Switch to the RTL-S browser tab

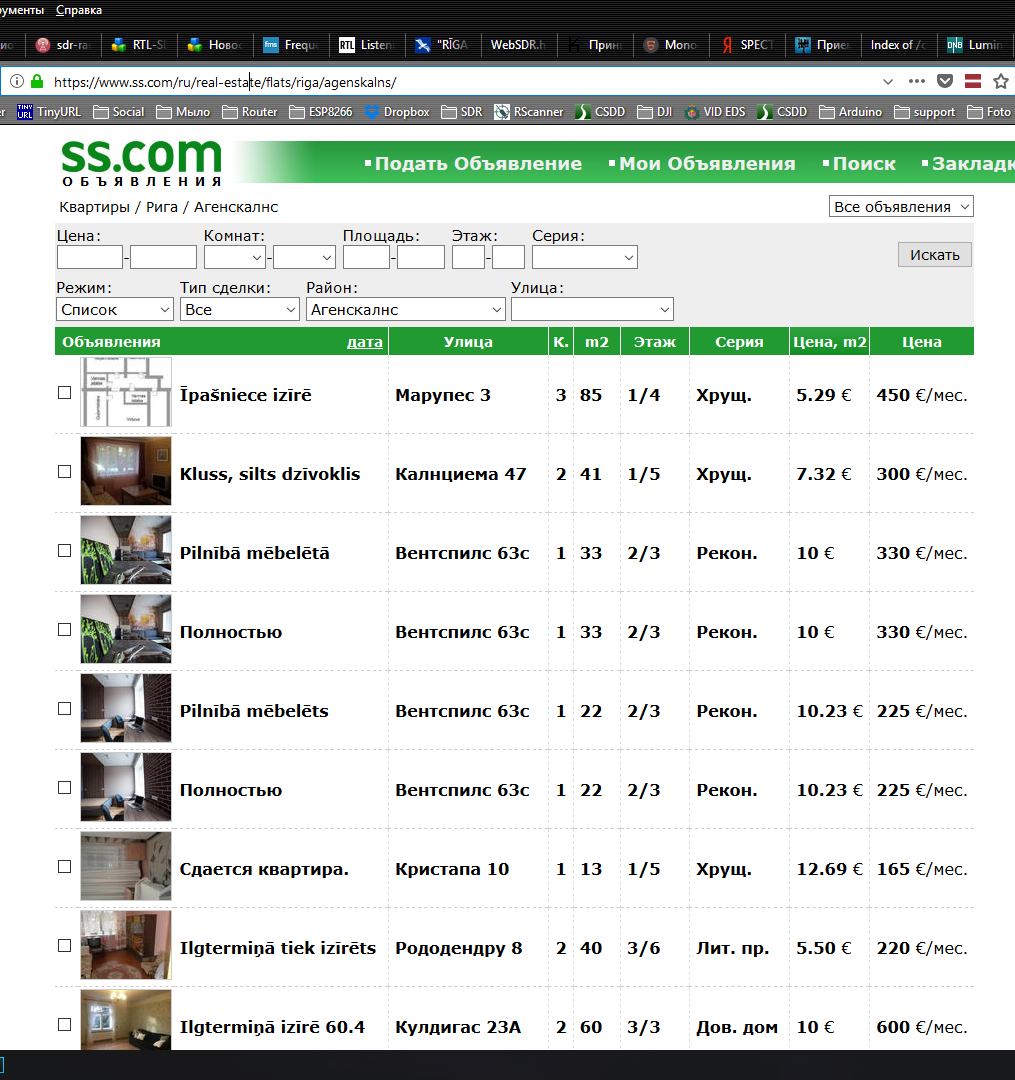[x=139, y=45]
